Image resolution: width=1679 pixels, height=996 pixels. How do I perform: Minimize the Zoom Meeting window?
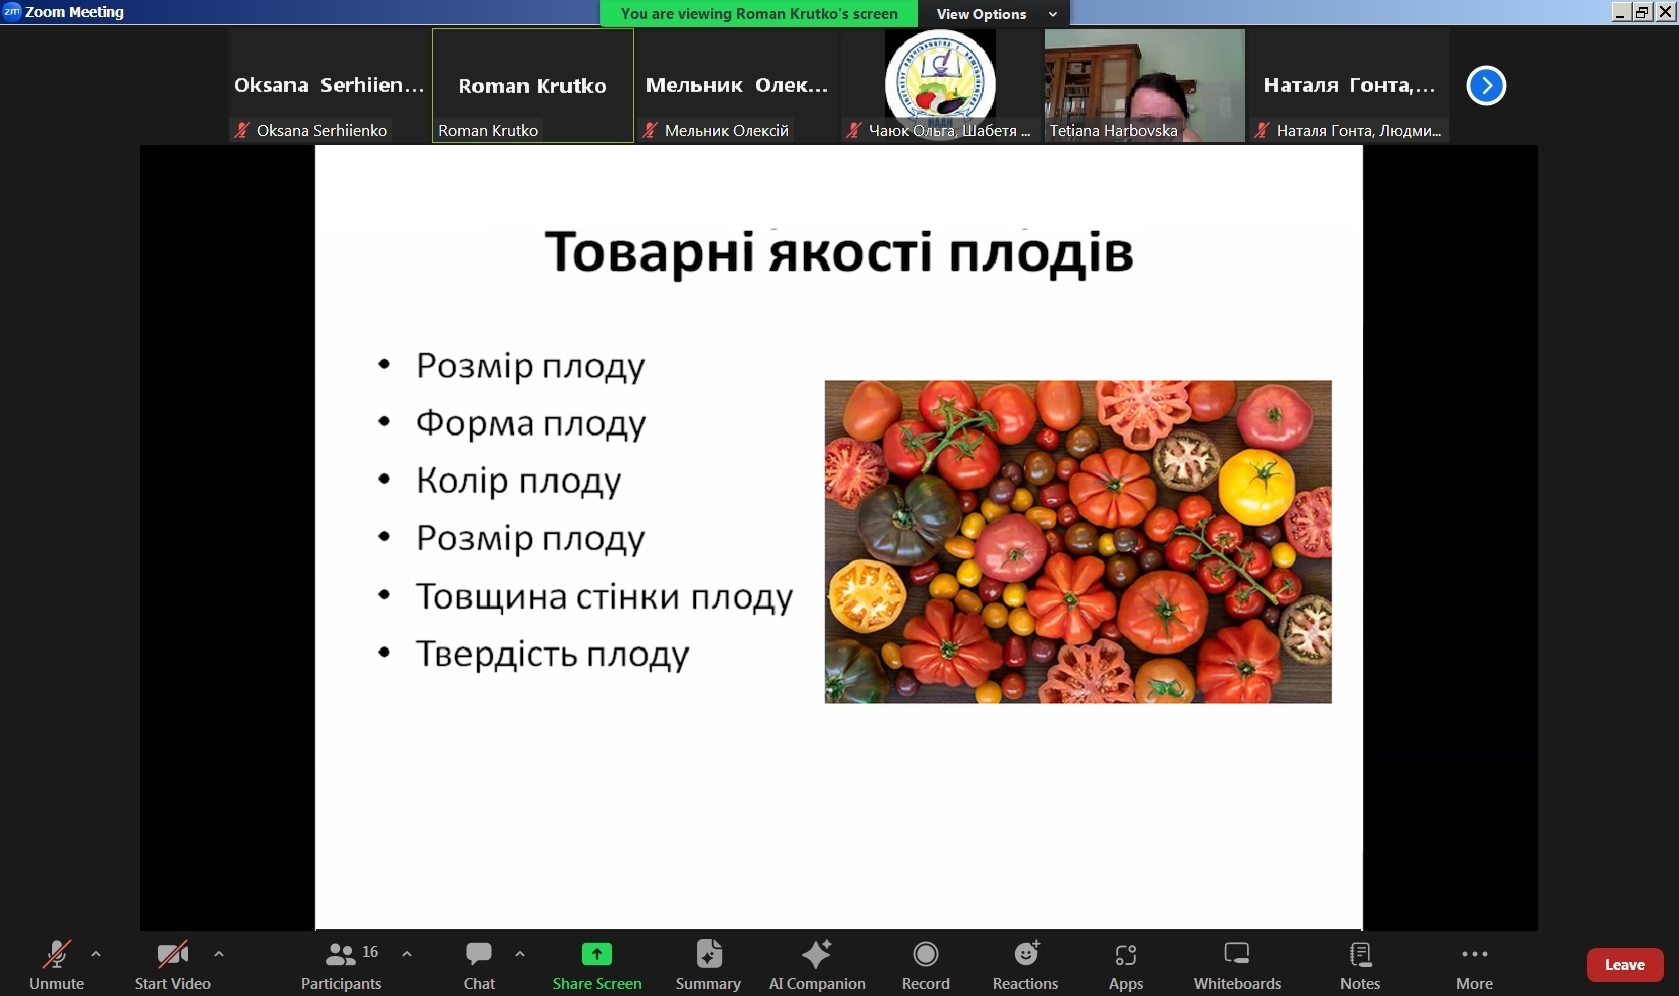(1621, 12)
